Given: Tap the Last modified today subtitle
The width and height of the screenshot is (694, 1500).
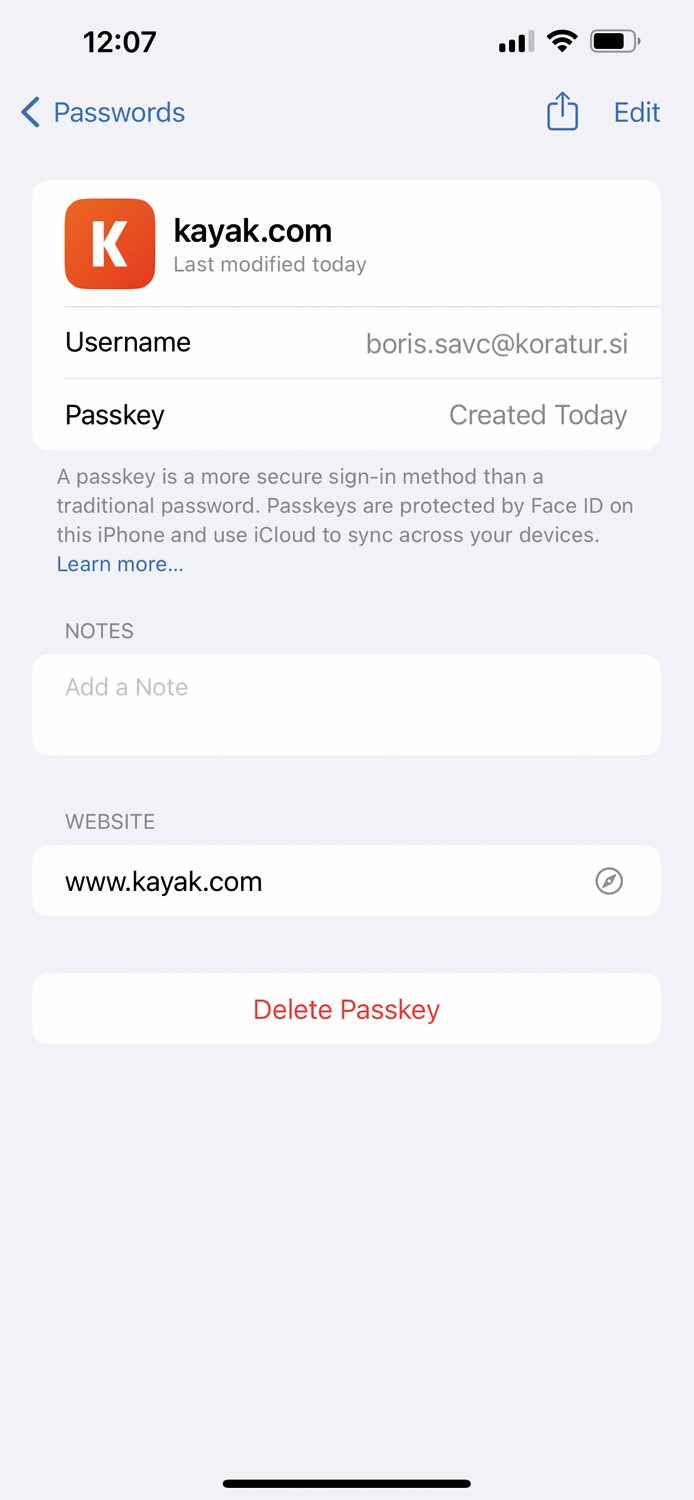Looking at the screenshot, I should click(270, 265).
